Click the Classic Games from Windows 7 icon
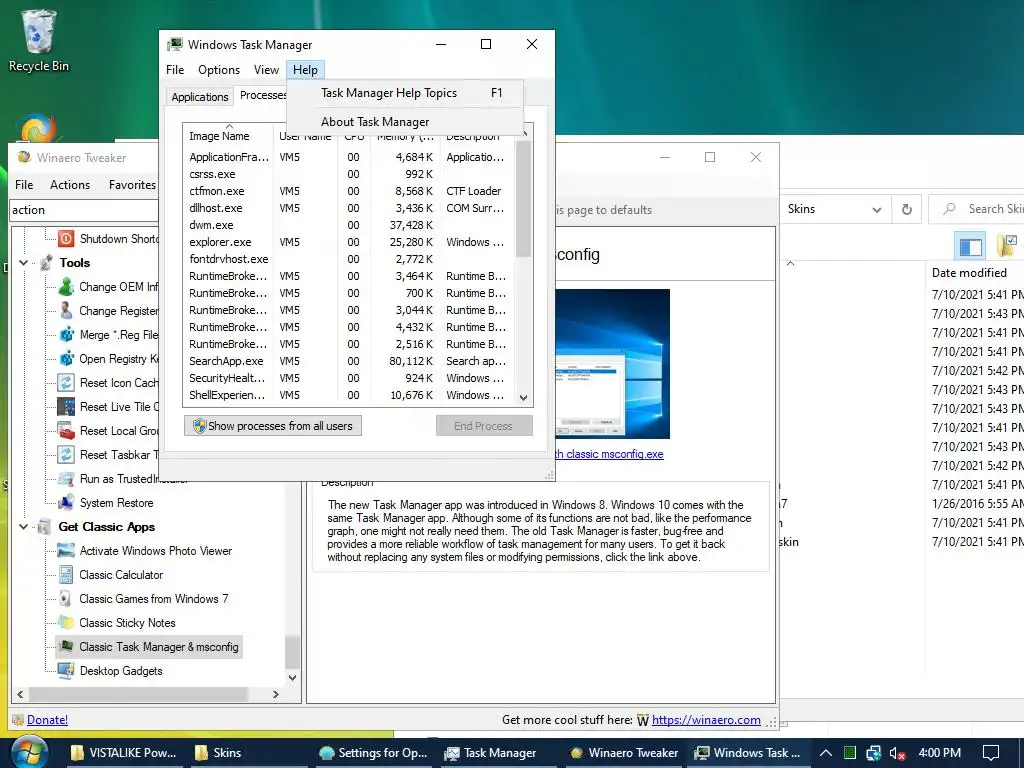1024x768 pixels. click(66, 599)
